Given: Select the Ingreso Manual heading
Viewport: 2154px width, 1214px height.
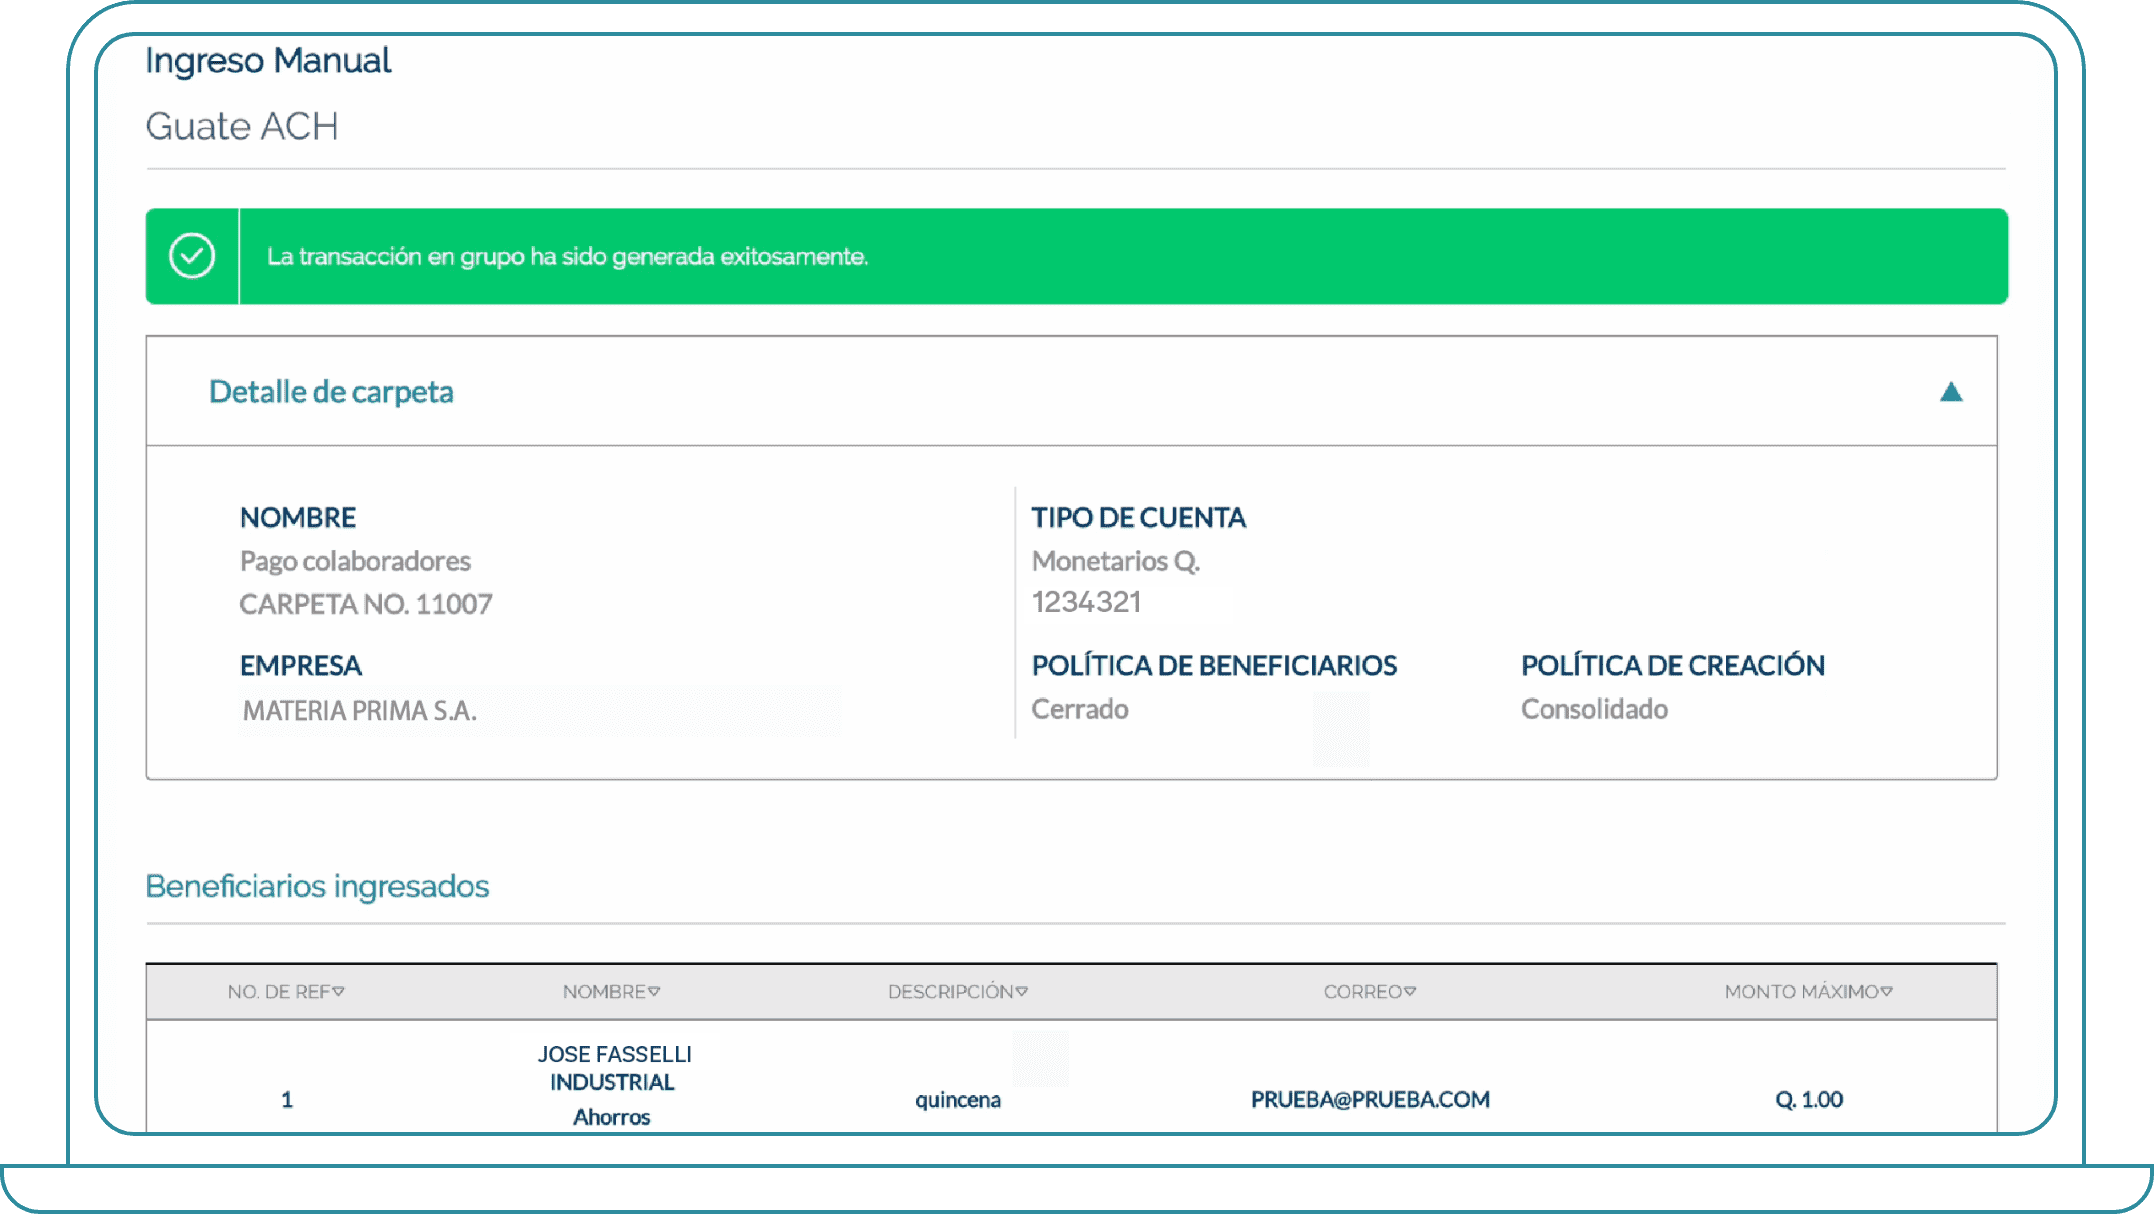Looking at the screenshot, I should pos(268,60).
